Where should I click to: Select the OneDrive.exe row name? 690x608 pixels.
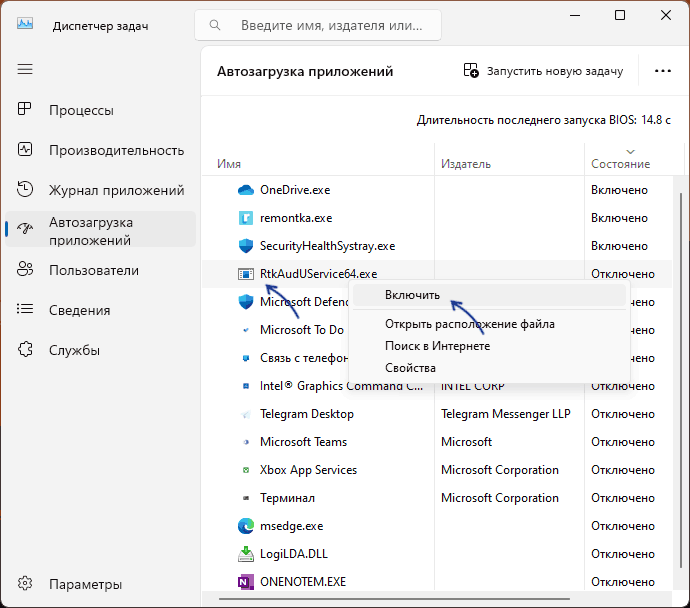pyautogui.click(x=295, y=190)
